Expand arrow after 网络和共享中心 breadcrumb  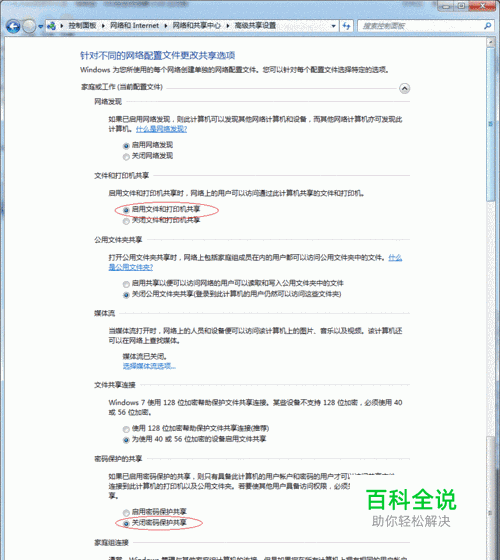[x=228, y=26]
